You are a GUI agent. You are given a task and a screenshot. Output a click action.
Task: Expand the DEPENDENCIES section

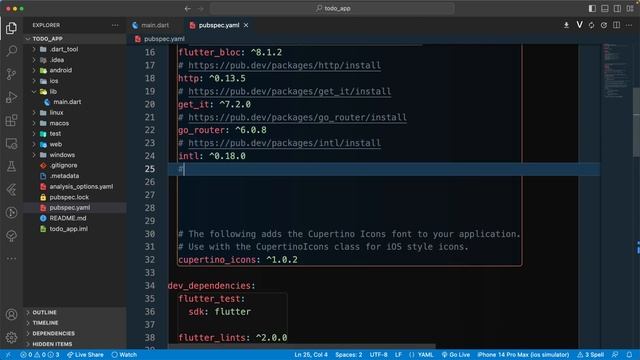click(x=75, y=333)
